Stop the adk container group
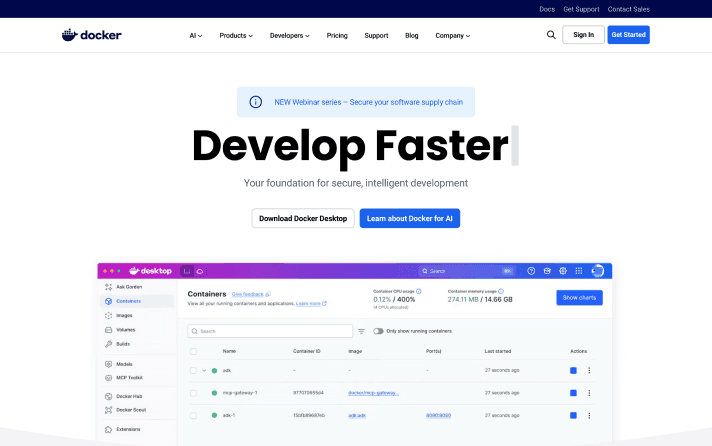 pyautogui.click(x=574, y=371)
